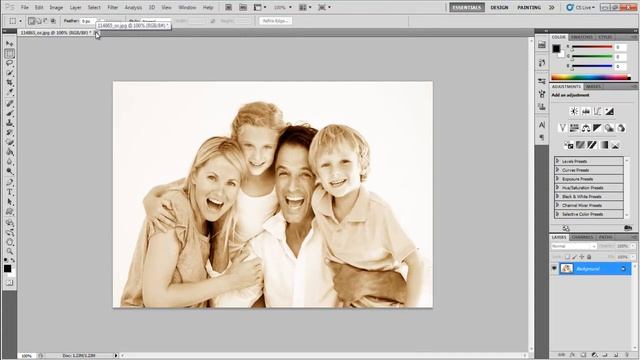
Task: Toggle lock transparent pixels
Action: [567, 257]
